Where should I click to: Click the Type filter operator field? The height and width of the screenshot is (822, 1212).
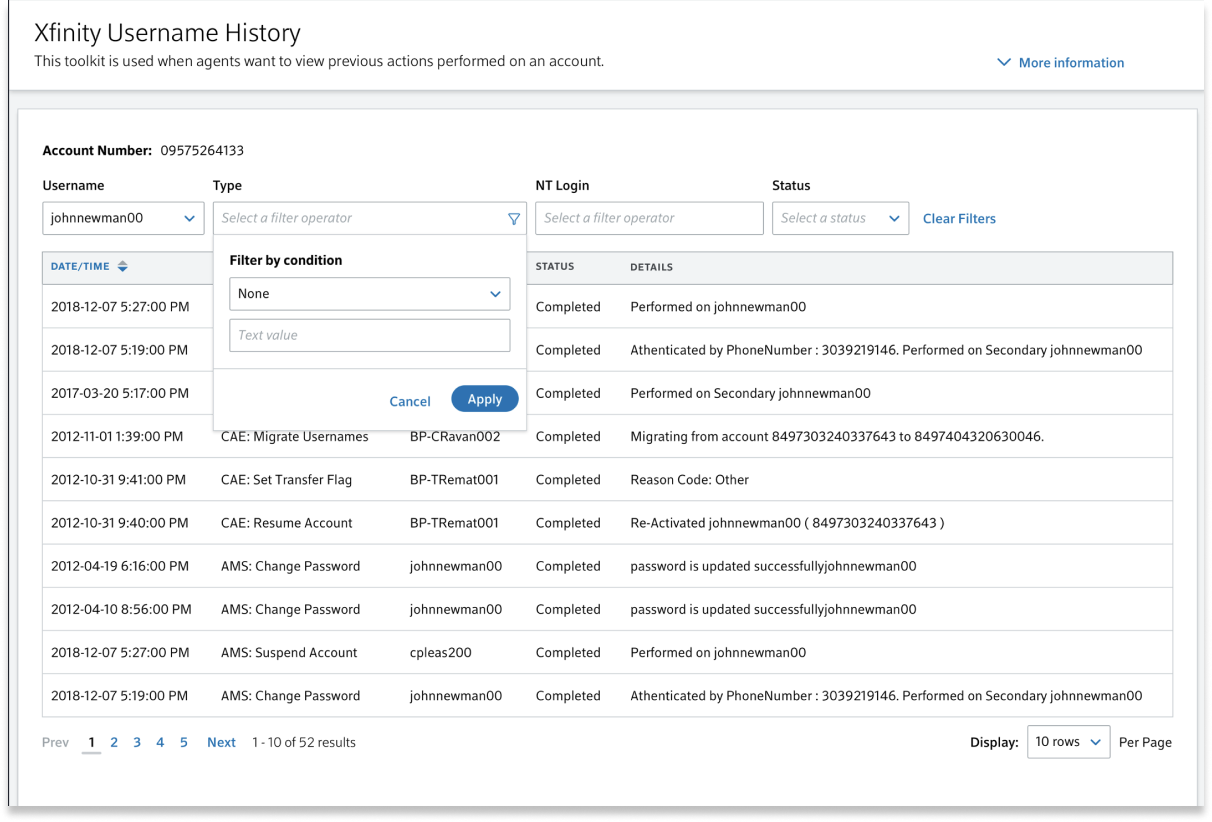[x=360, y=219]
